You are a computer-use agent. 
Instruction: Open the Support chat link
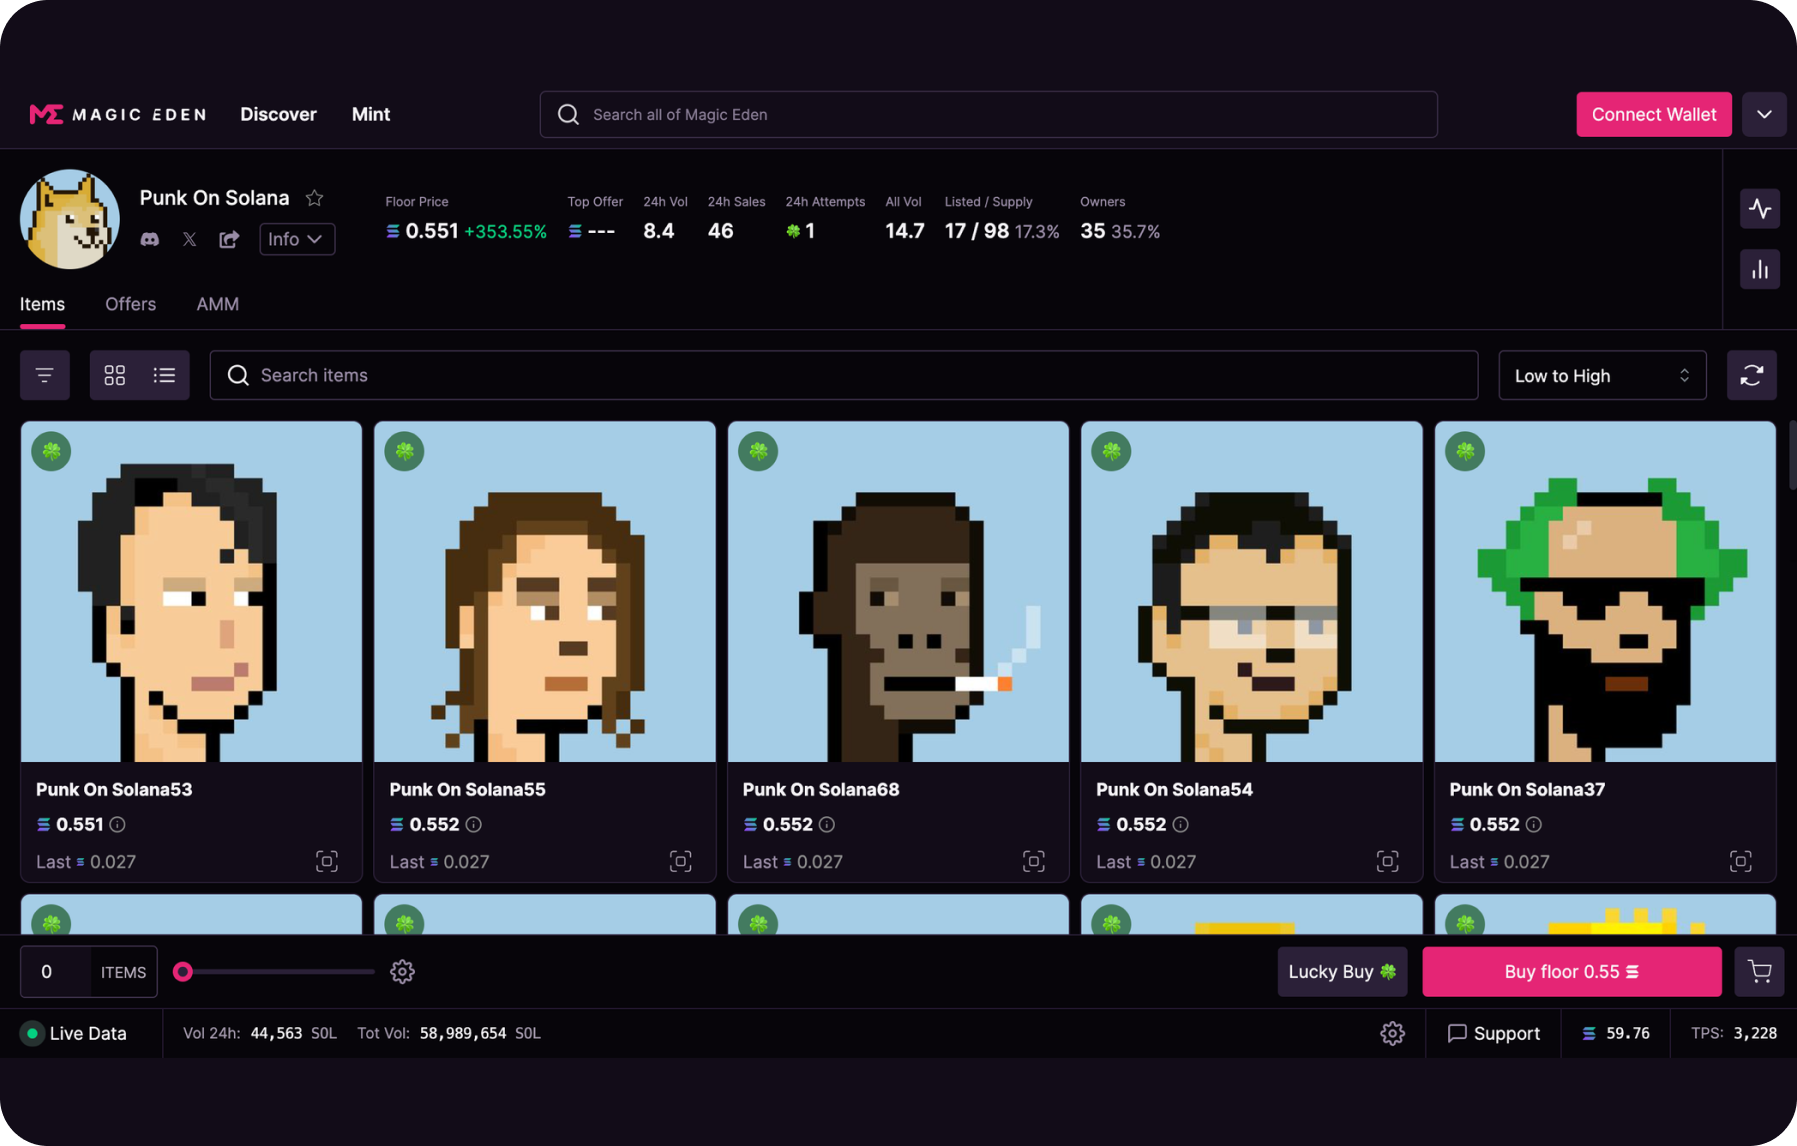coord(1494,1033)
